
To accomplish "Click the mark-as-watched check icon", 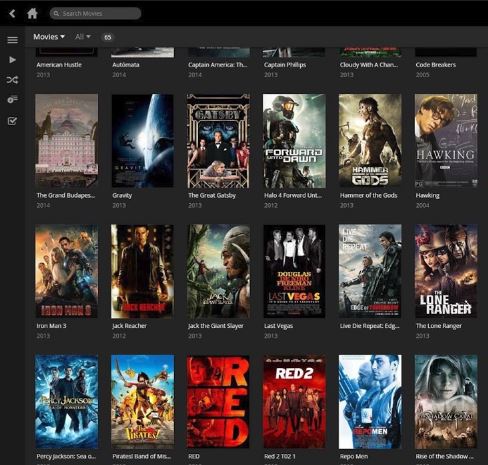I will [12, 121].
